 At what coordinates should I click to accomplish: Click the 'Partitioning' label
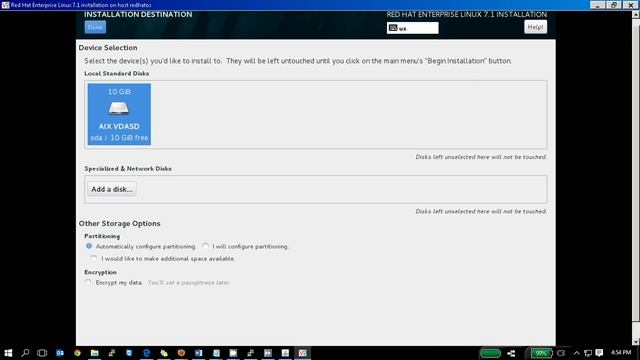(x=102, y=236)
